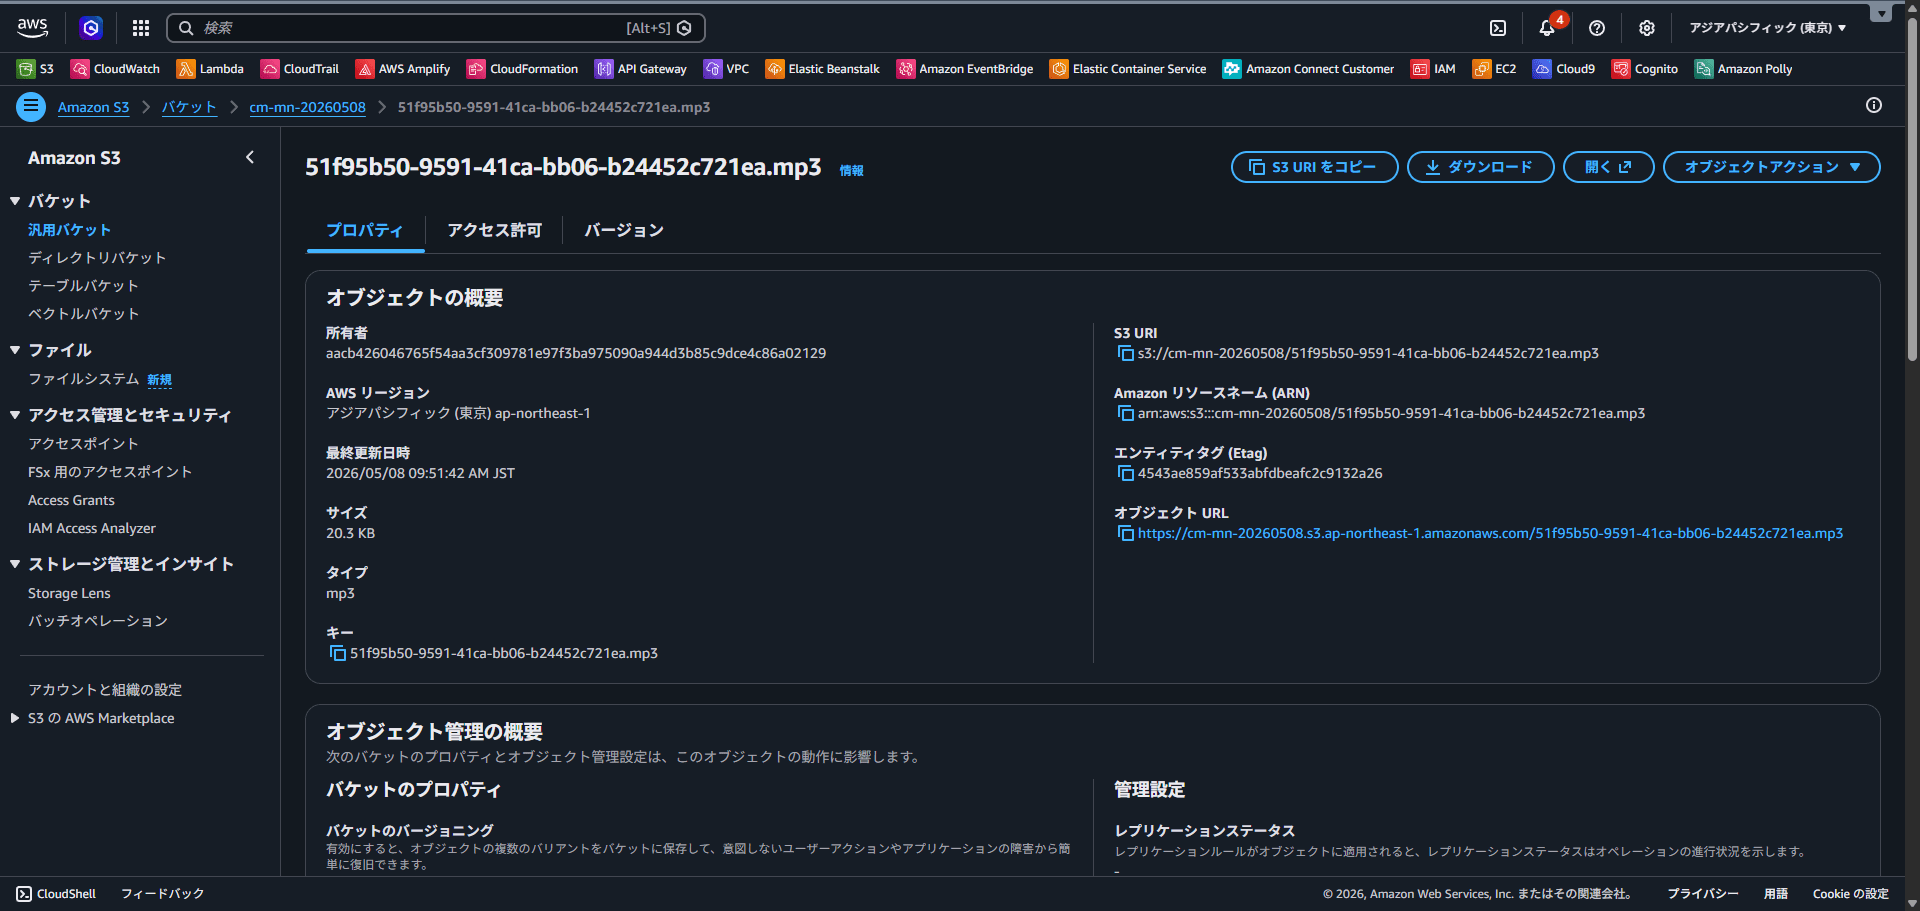Image resolution: width=1920 pixels, height=911 pixels.
Task: Click the 開く button
Action: 1608,167
